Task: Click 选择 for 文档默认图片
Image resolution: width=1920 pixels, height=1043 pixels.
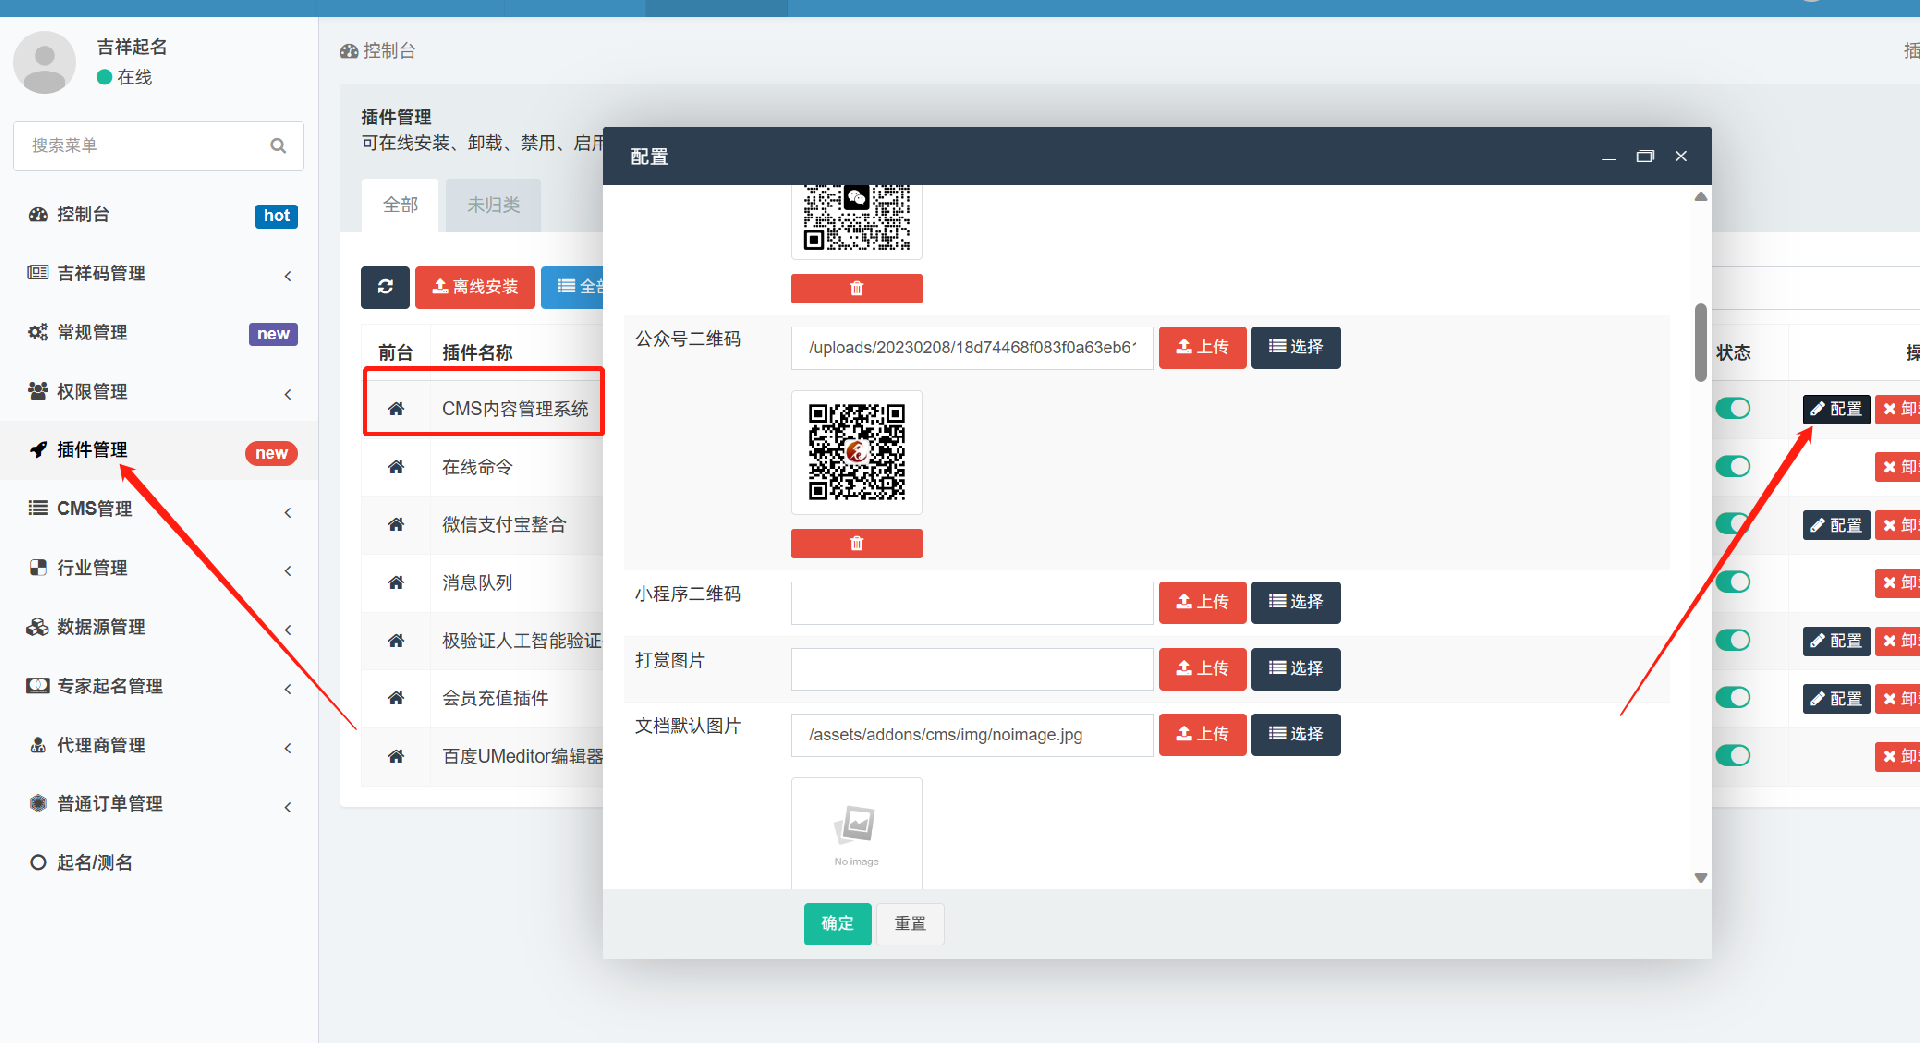Action: pos(1295,734)
